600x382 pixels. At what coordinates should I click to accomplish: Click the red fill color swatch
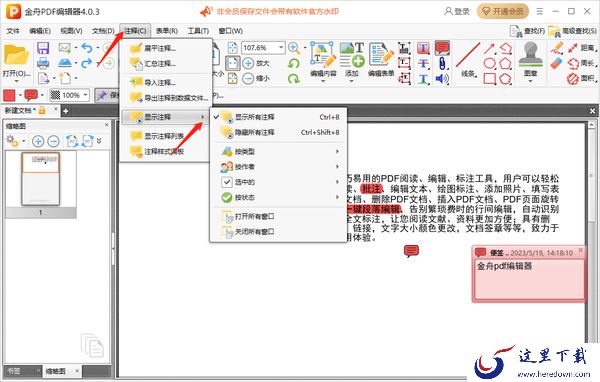(9, 95)
